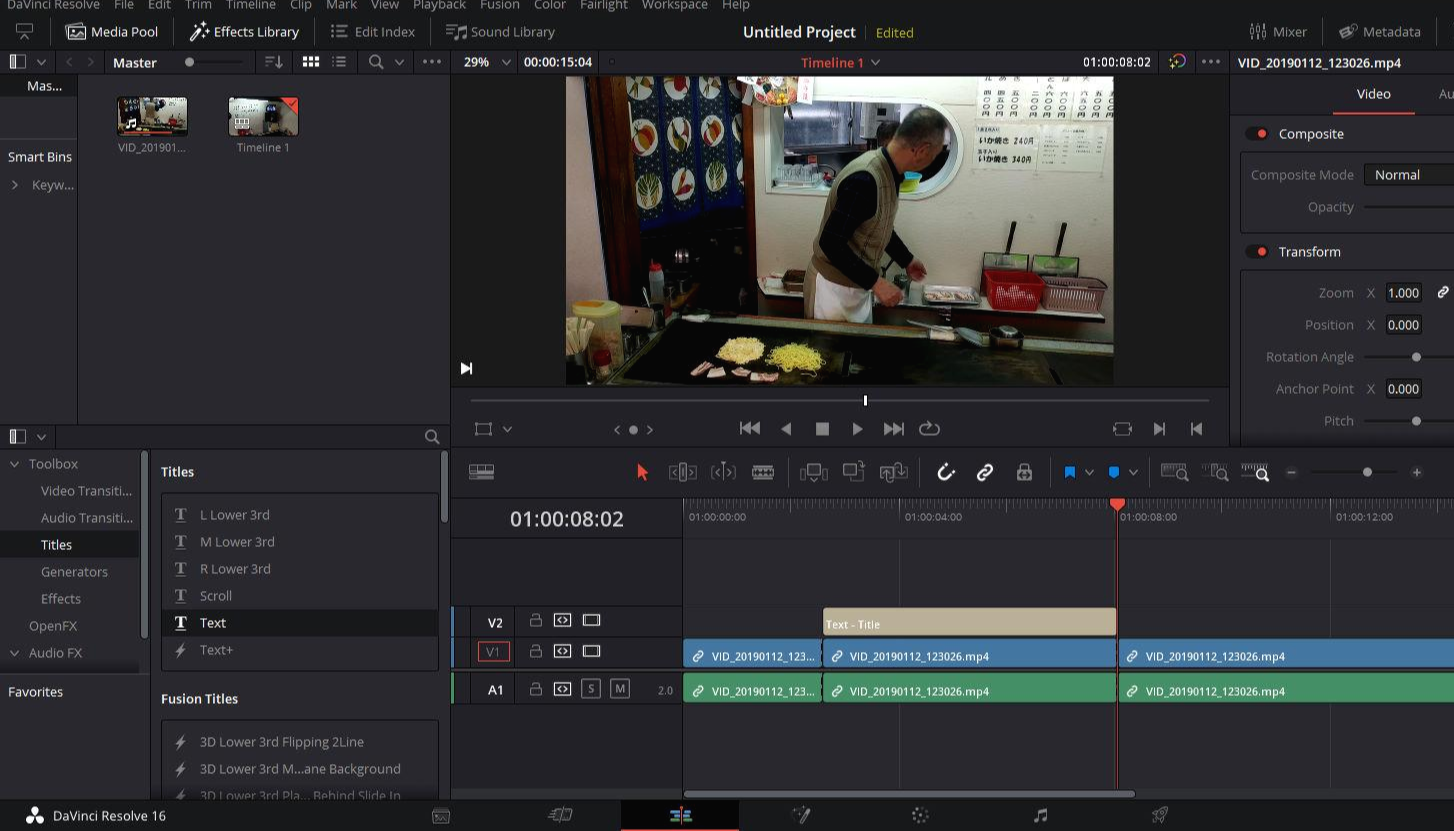Toggle Loop playback icon
Viewport: 1454px width, 831px height.
929,429
